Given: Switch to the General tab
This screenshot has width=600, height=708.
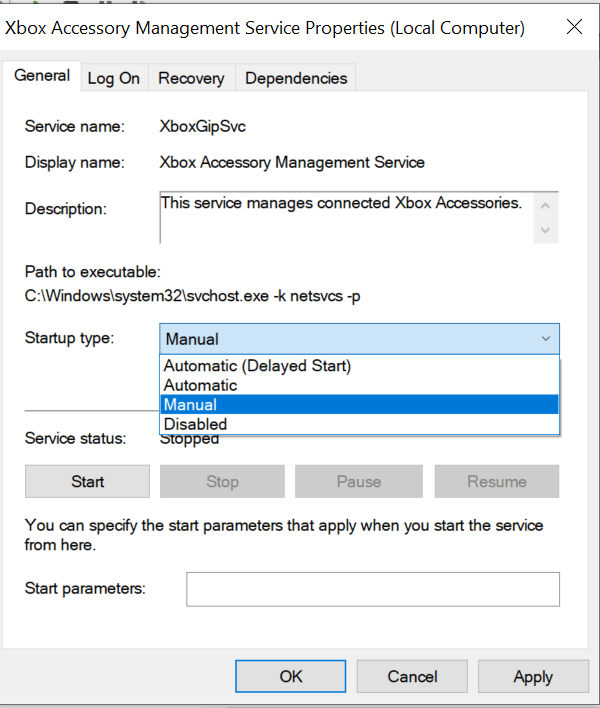Looking at the screenshot, I should (x=42, y=76).
